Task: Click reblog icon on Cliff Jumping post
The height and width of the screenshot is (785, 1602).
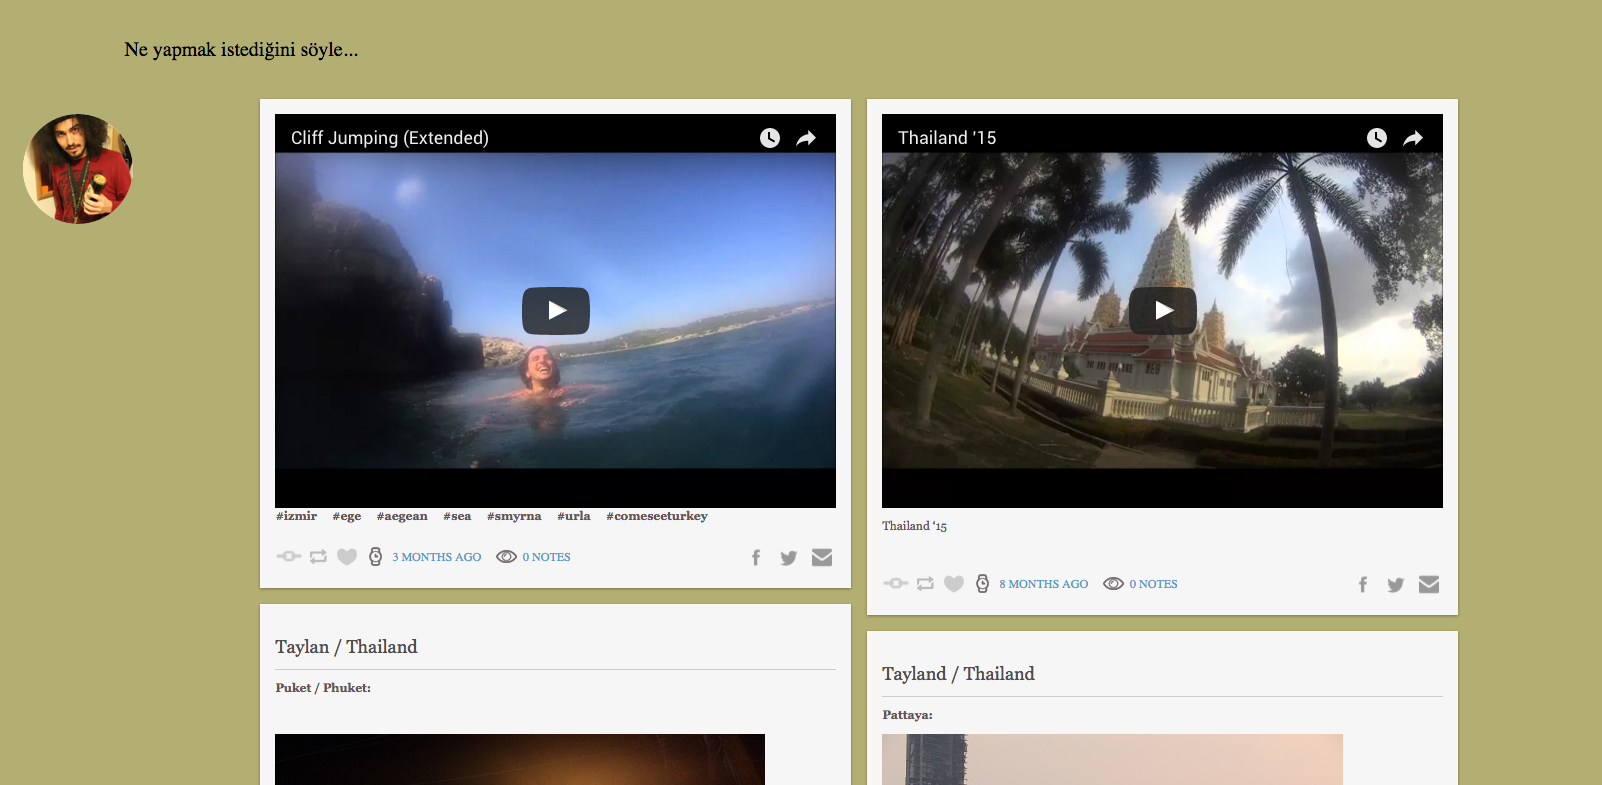Action: pos(318,557)
